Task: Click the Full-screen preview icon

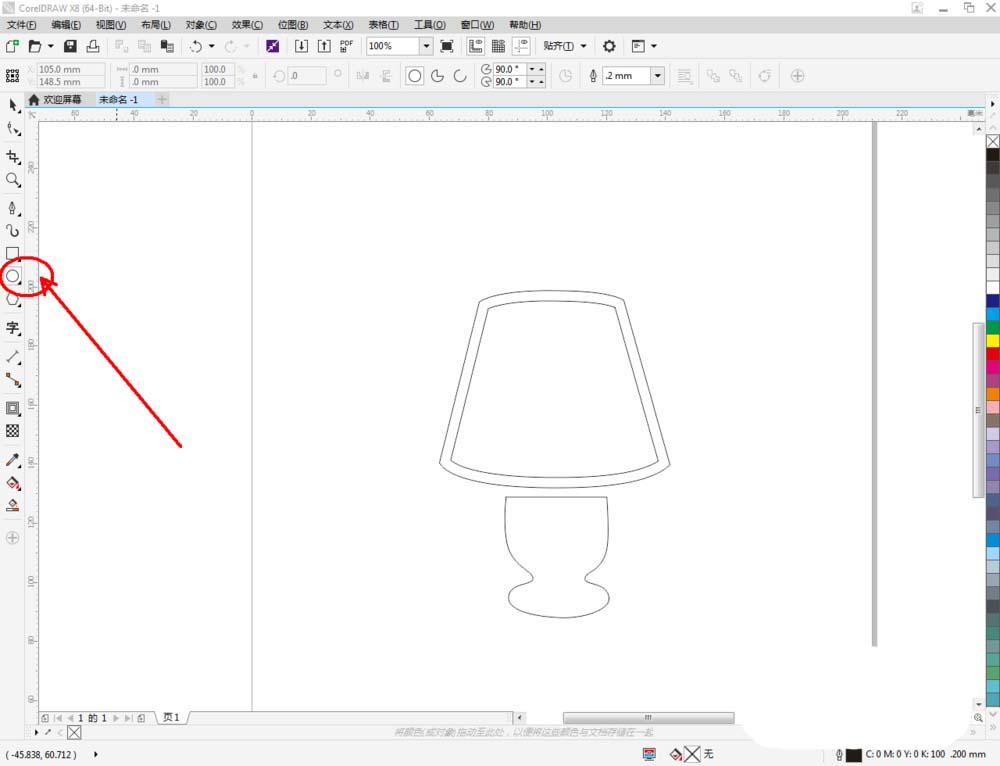Action: 447,46
